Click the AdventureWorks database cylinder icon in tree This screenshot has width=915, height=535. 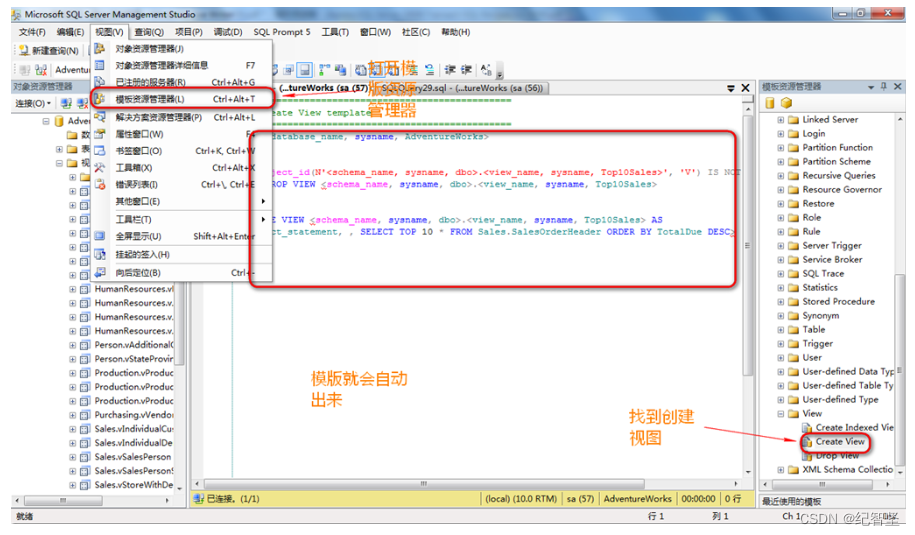pyautogui.click(x=59, y=121)
